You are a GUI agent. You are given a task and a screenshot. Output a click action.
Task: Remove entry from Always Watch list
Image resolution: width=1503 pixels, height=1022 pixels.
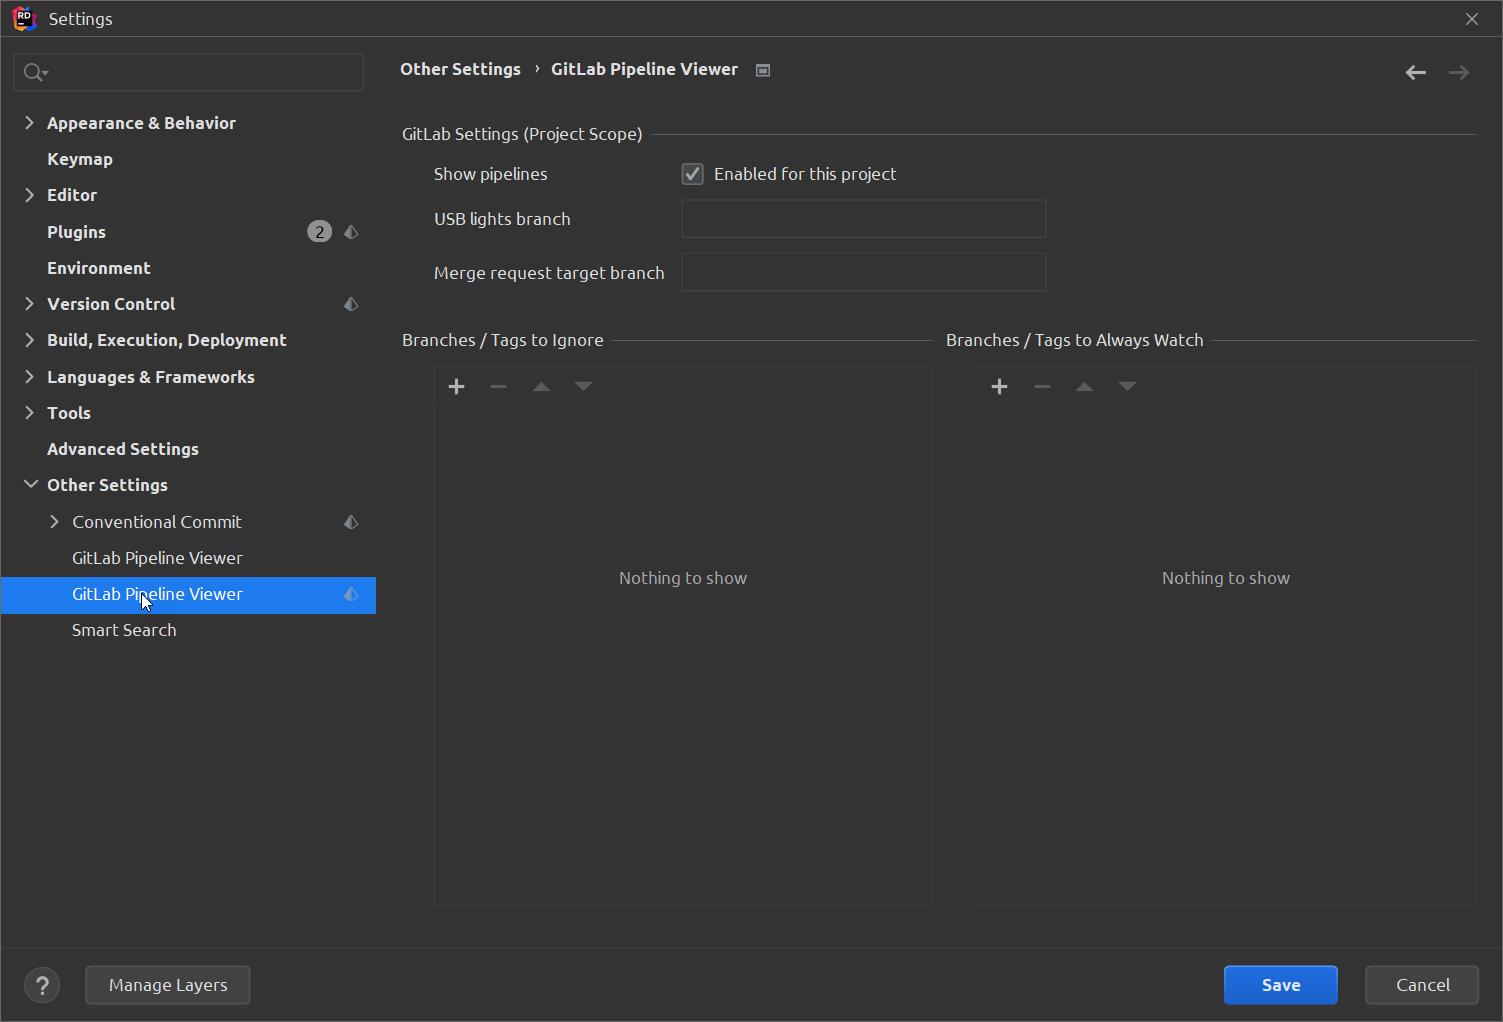coord(1042,387)
